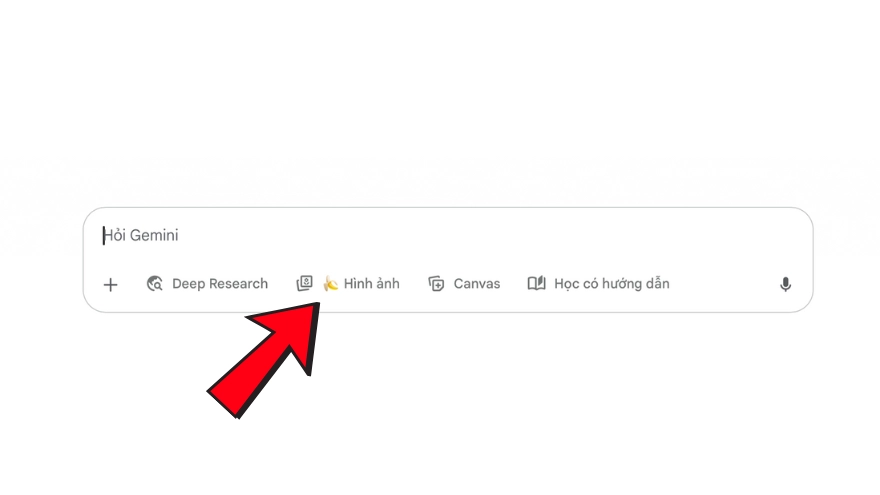Start voice input with the microphone

[786, 285]
